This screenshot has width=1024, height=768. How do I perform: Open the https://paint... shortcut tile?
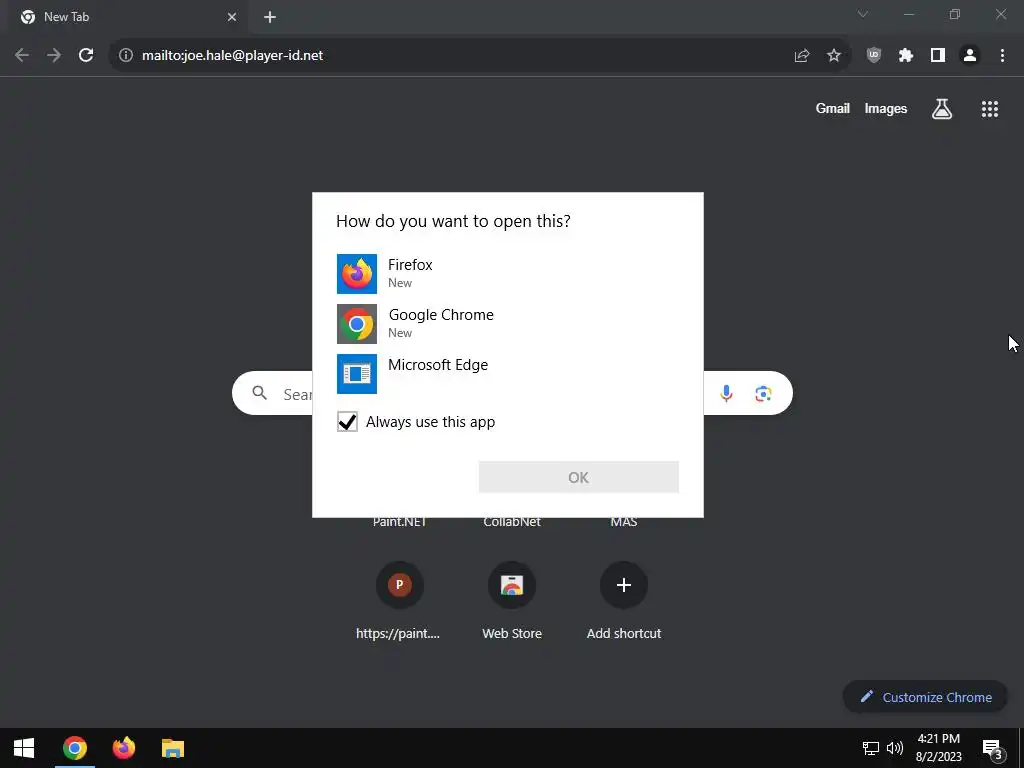tap(399, 601)
